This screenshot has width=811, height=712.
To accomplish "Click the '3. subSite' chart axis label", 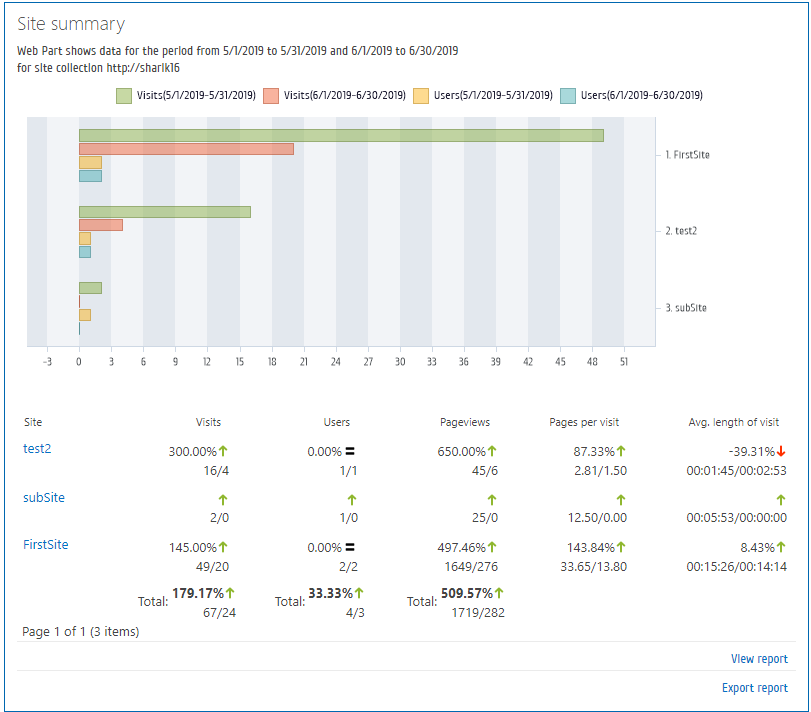I will coord(686,308).
